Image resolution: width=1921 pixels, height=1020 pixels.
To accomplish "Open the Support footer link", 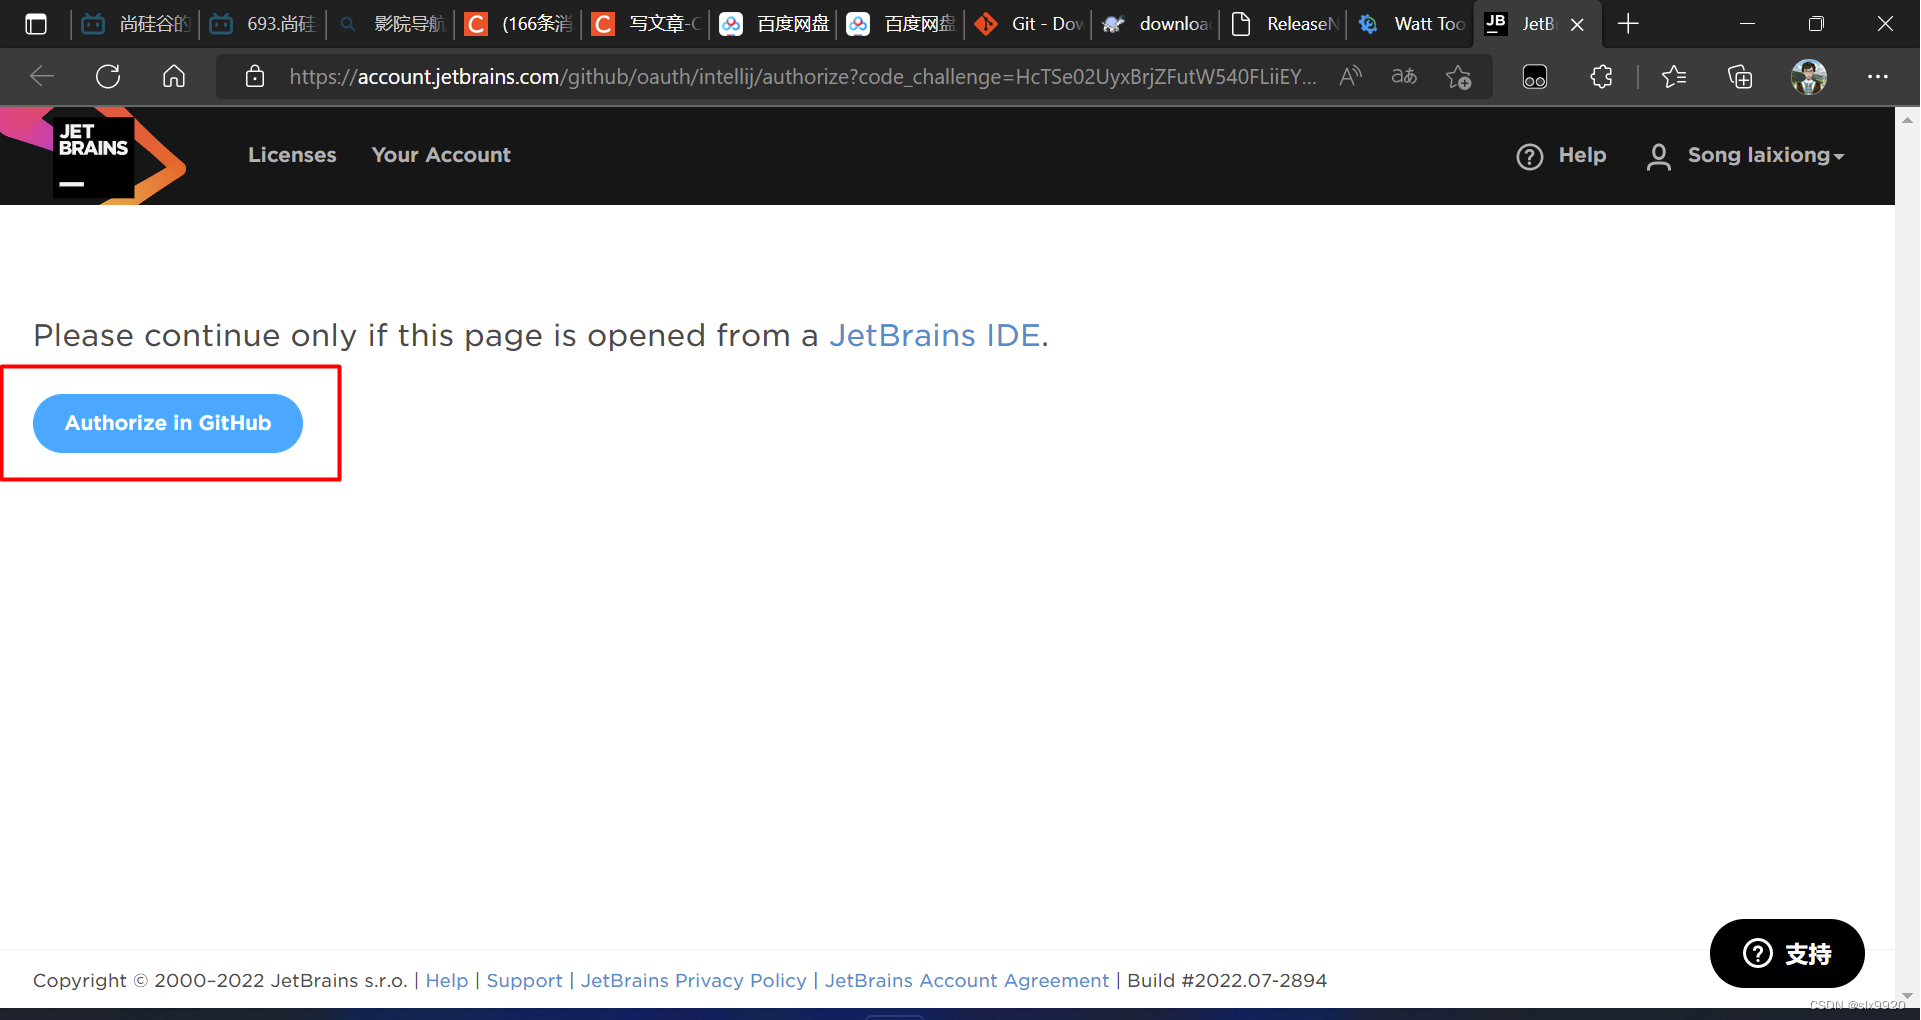I will [524, 981].
